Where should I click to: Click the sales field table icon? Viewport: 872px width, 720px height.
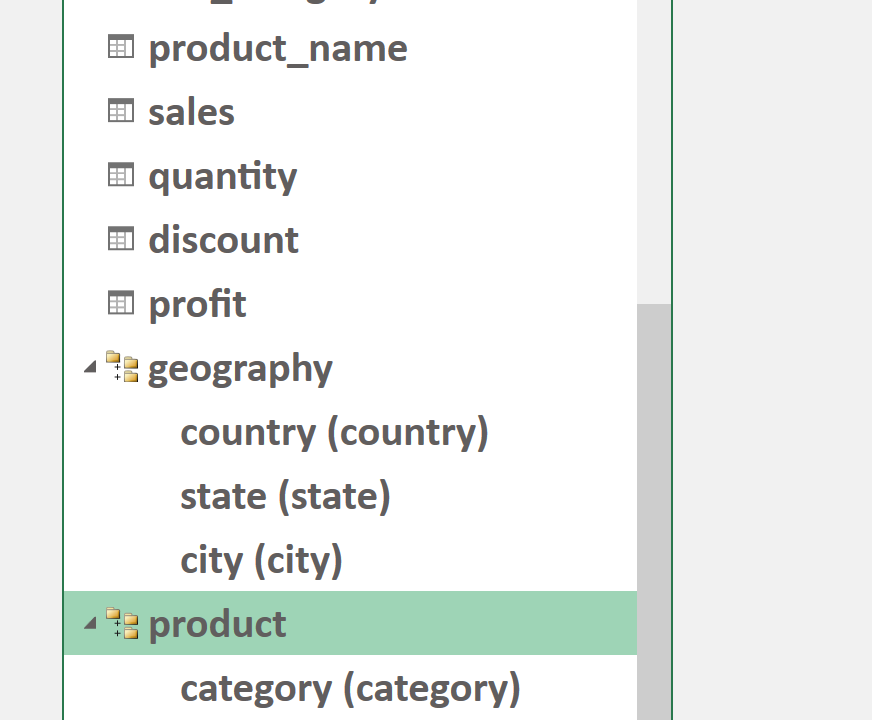click(x=121, y=111)
